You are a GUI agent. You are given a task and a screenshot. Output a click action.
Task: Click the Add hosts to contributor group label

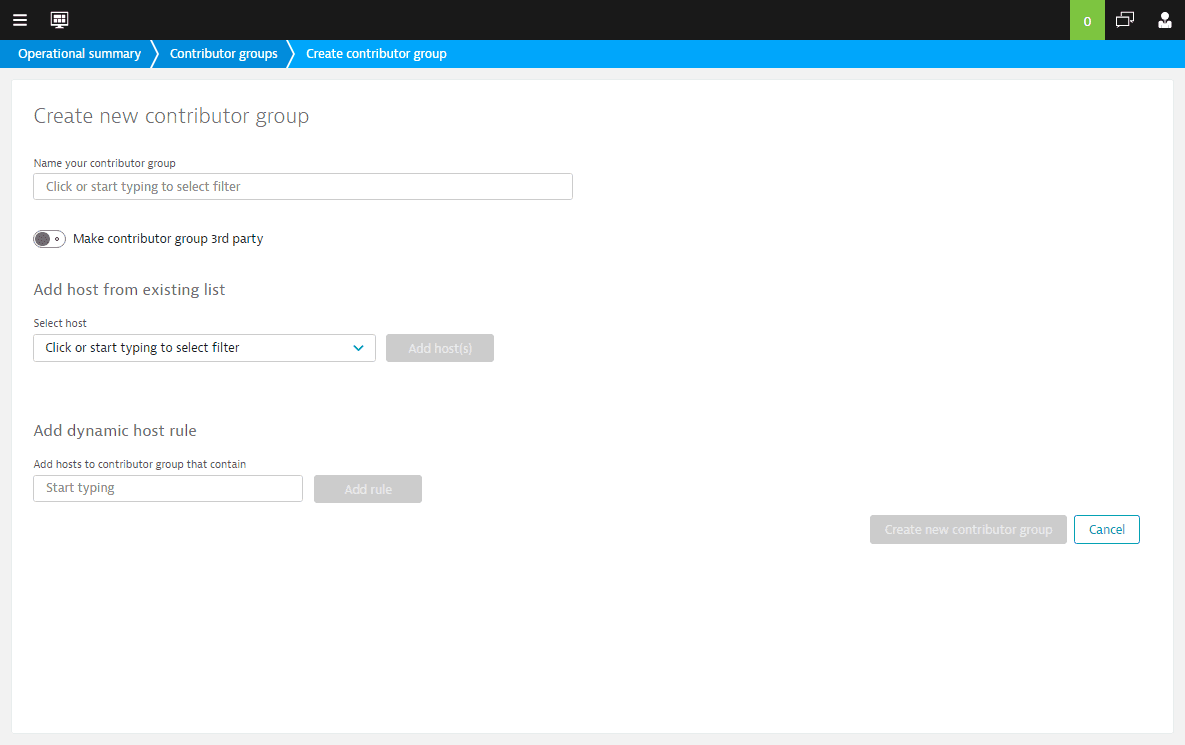pos(140,464)
